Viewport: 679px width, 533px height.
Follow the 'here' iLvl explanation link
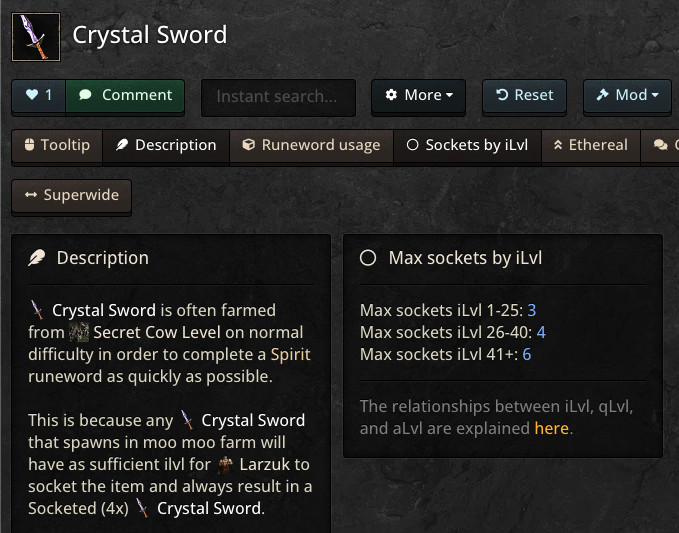click(551, 428)
